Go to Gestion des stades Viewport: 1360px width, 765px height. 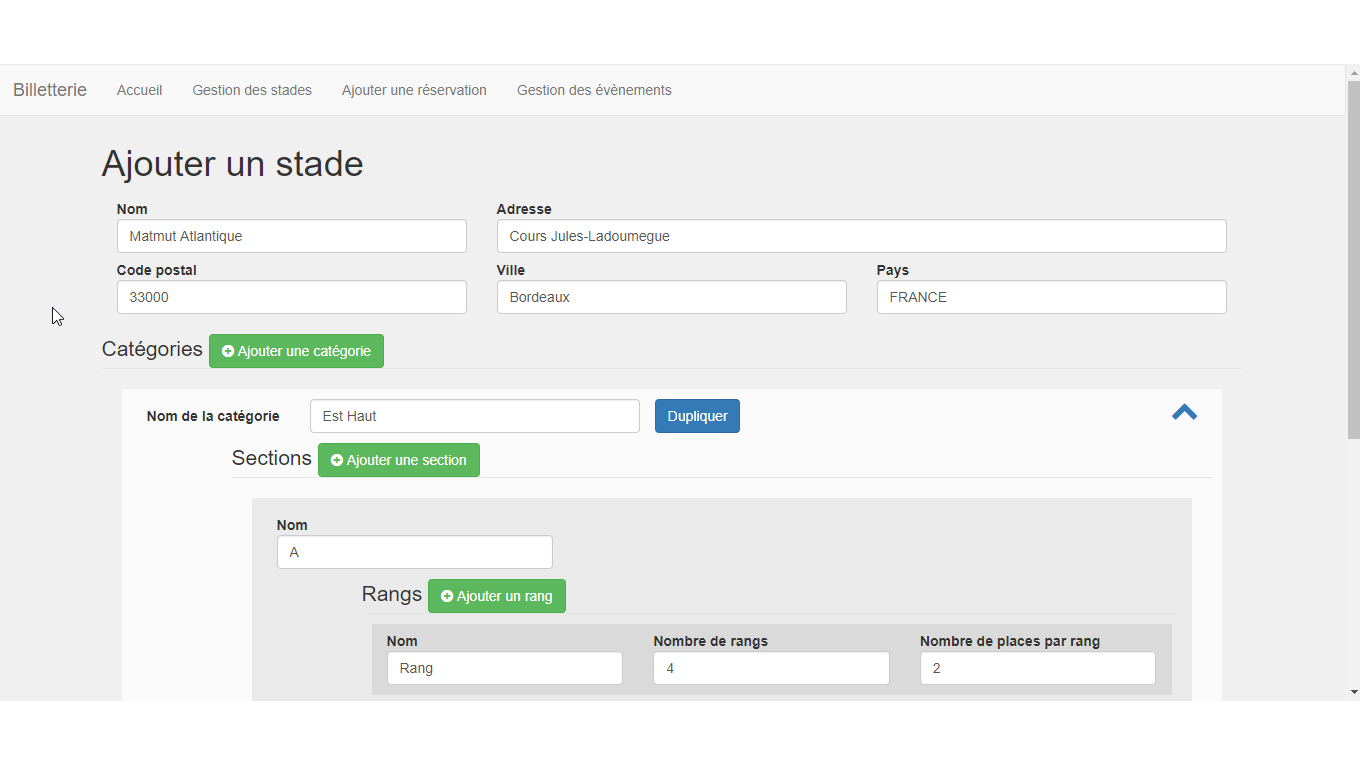(252, 90)
